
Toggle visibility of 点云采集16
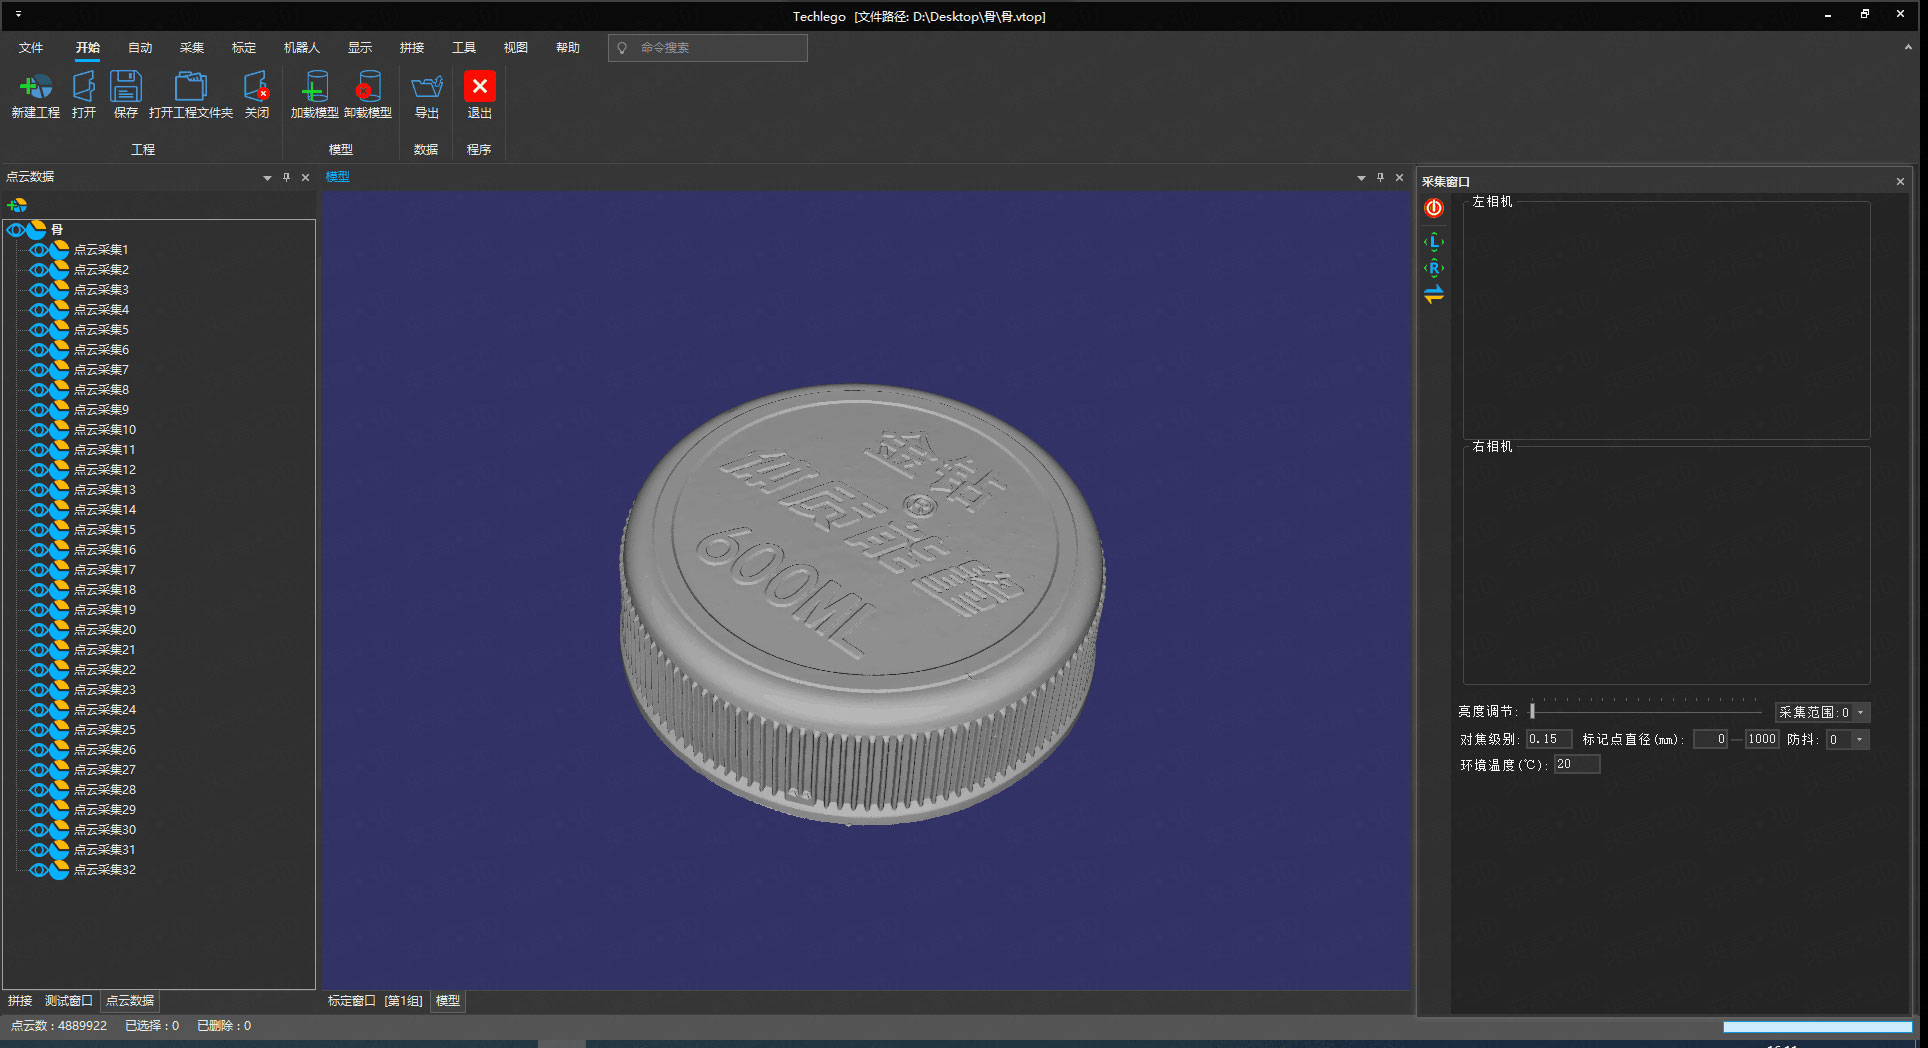coord(39,550)
